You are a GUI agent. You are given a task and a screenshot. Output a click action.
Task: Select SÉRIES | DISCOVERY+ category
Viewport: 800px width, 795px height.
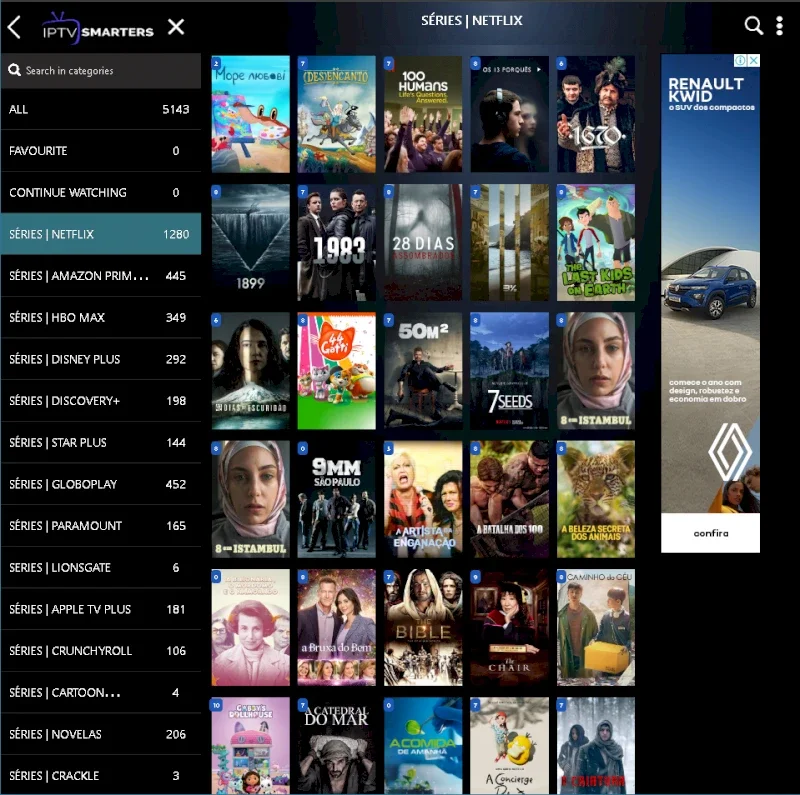[x=101, y=401]
